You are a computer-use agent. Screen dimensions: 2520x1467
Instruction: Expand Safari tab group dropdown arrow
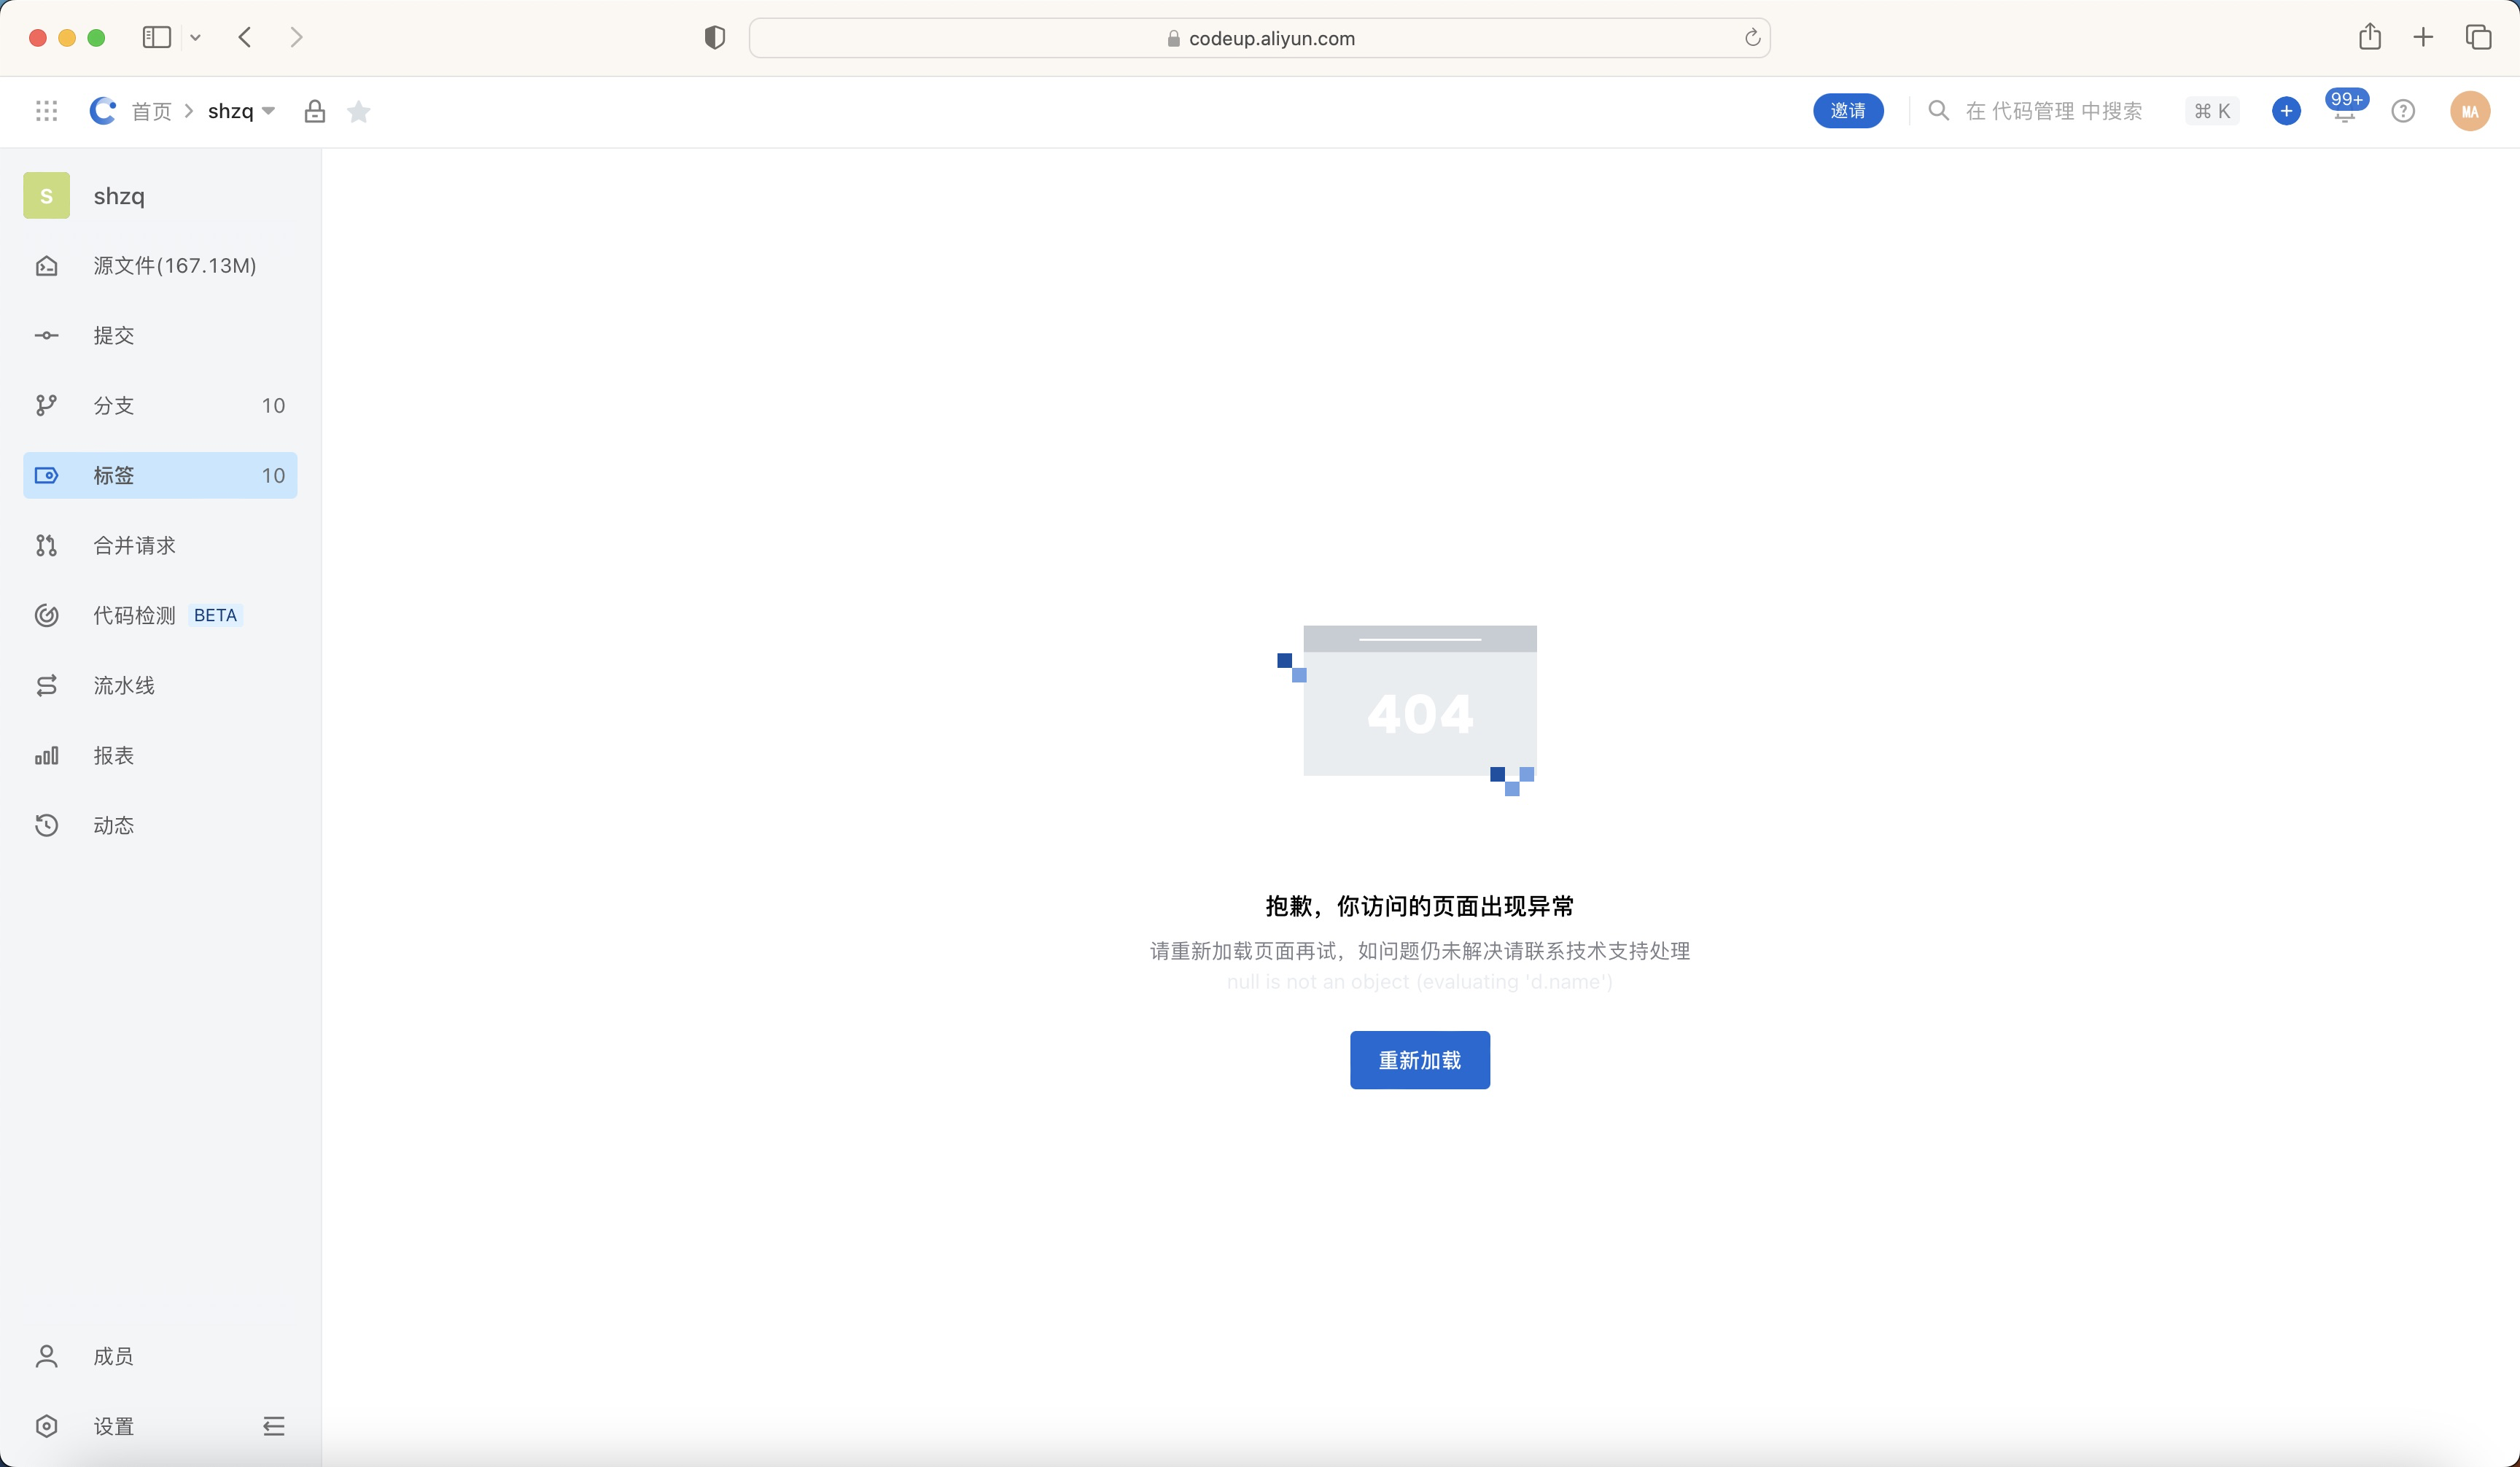pos(196,38)
